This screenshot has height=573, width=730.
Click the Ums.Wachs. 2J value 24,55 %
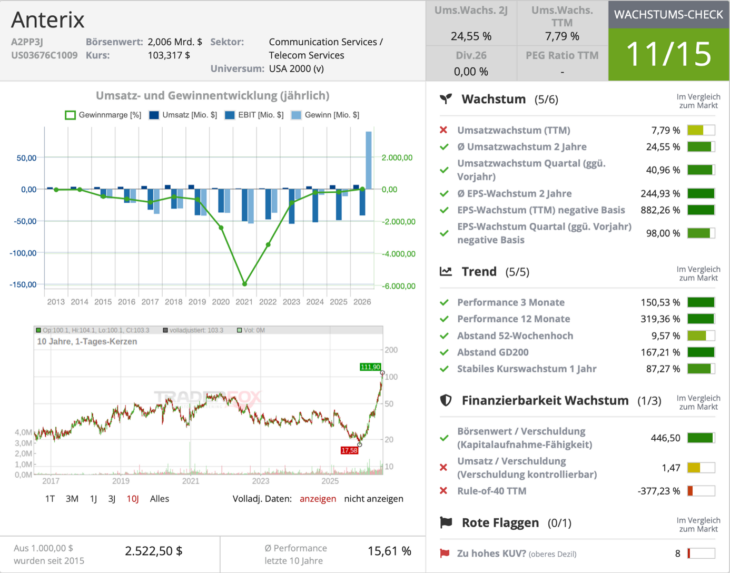click(471, 36)
